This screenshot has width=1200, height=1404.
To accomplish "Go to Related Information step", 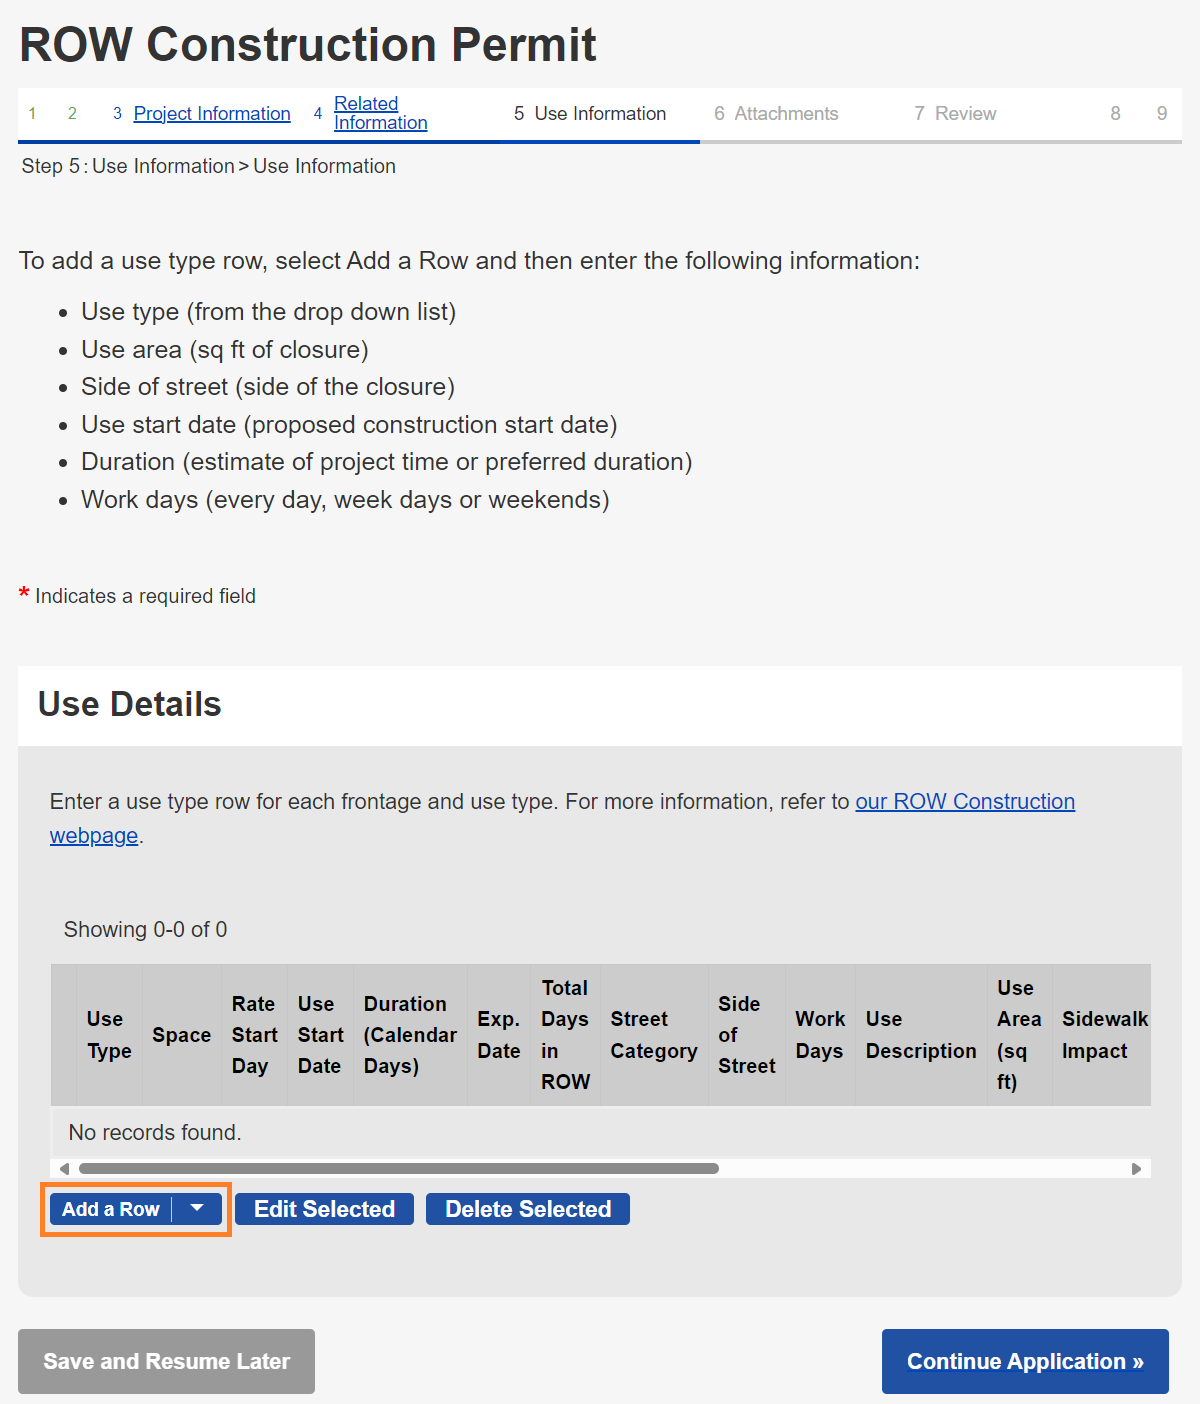I will click(380, 113).
